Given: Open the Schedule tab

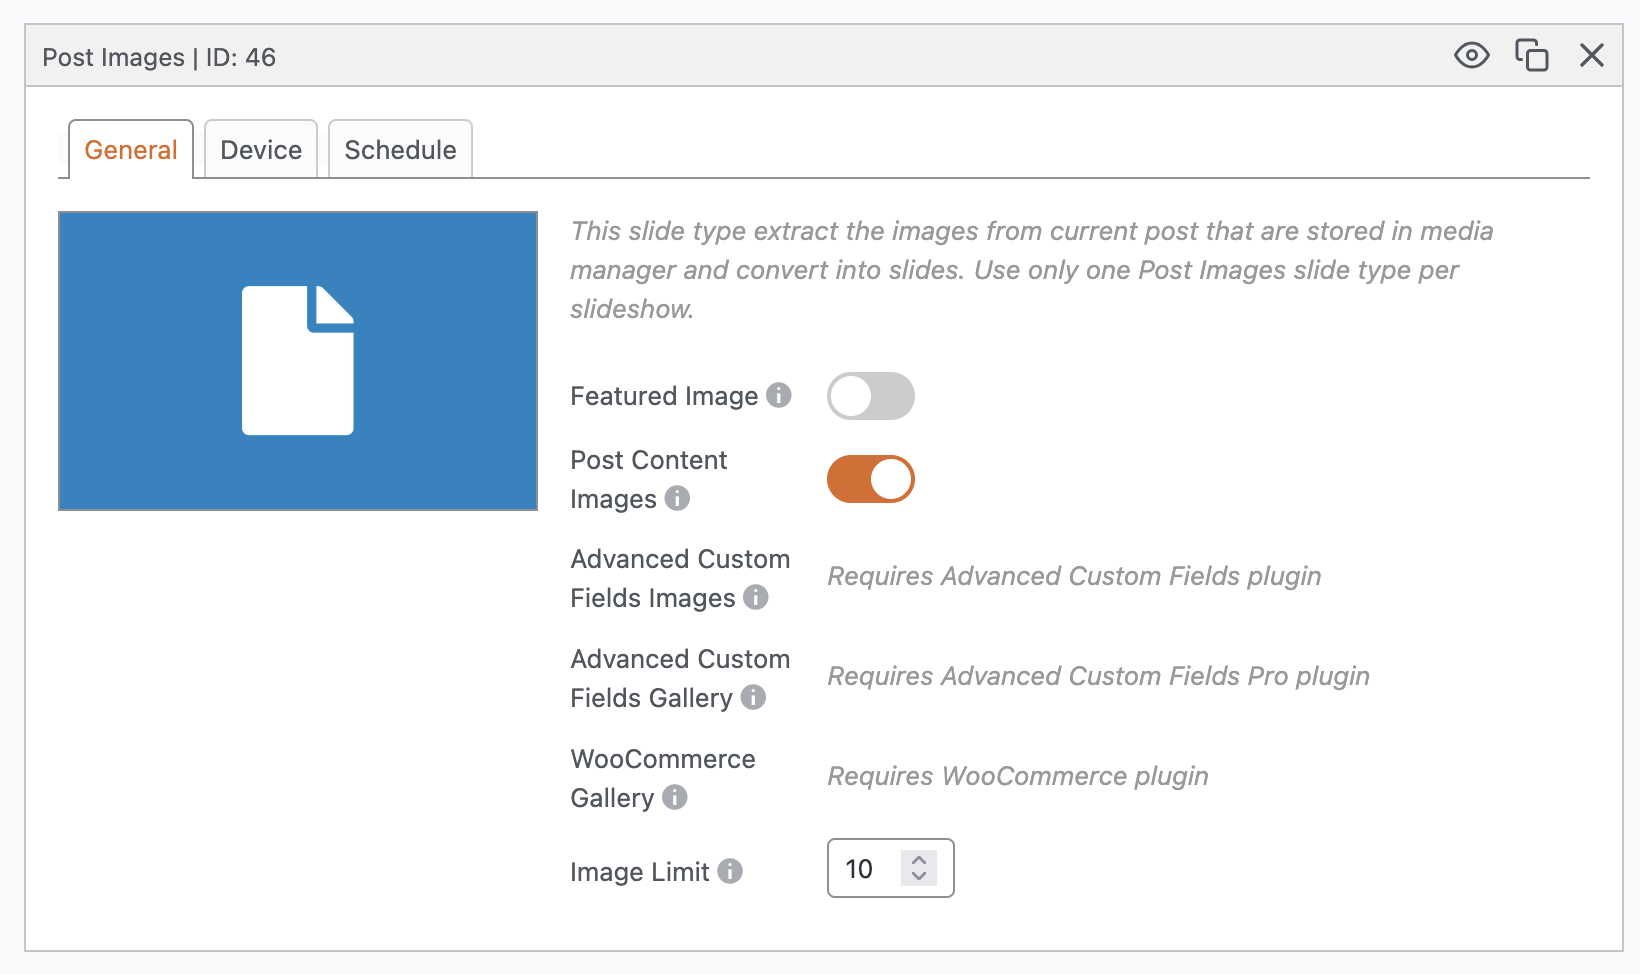Looking at the screenshot, I should coord(400,150).
